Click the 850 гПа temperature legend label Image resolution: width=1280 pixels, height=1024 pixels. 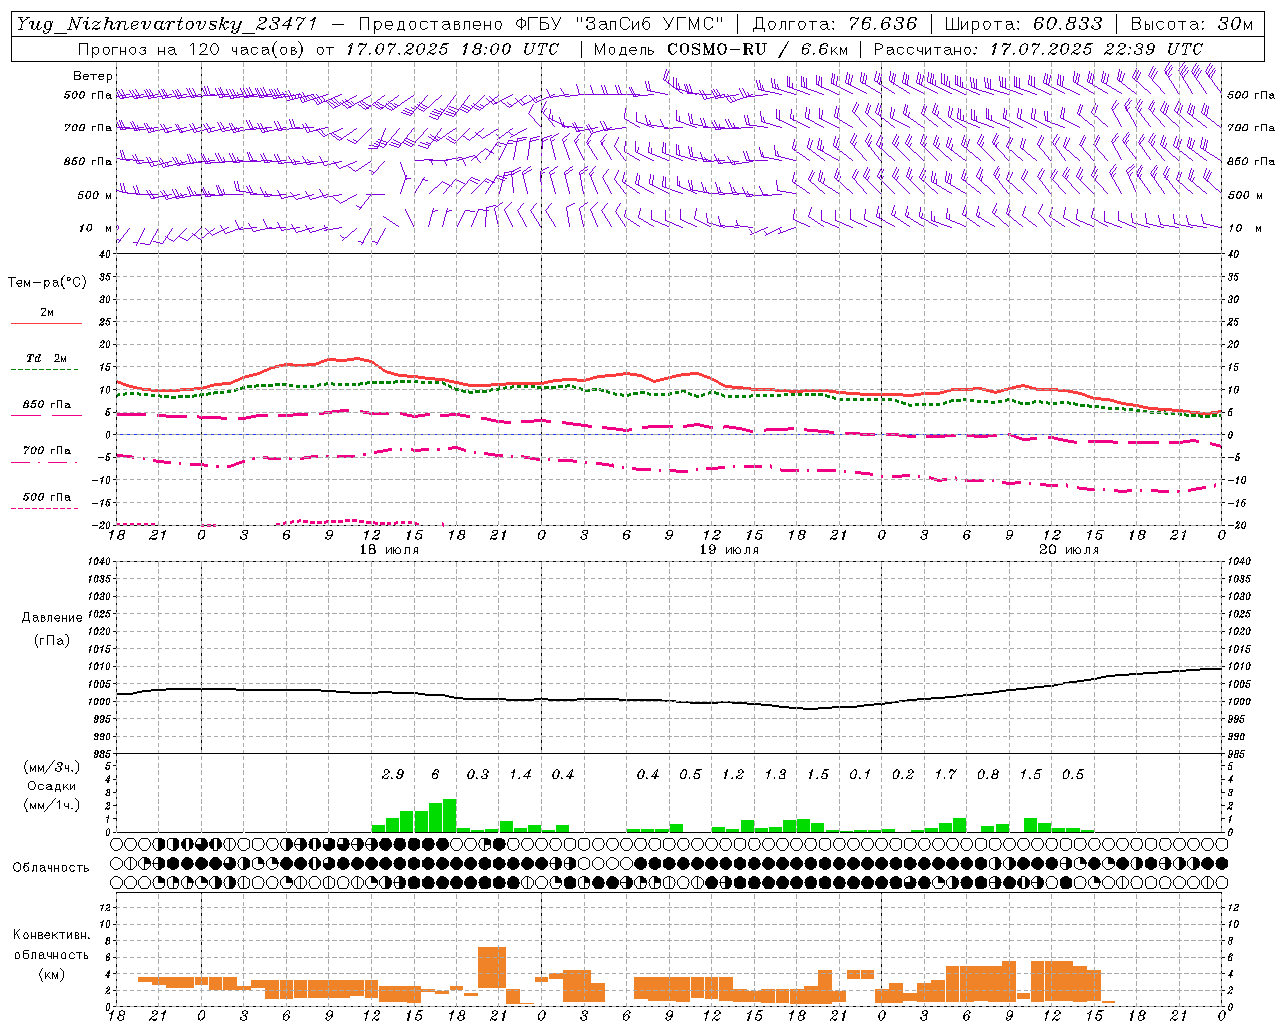47,405
